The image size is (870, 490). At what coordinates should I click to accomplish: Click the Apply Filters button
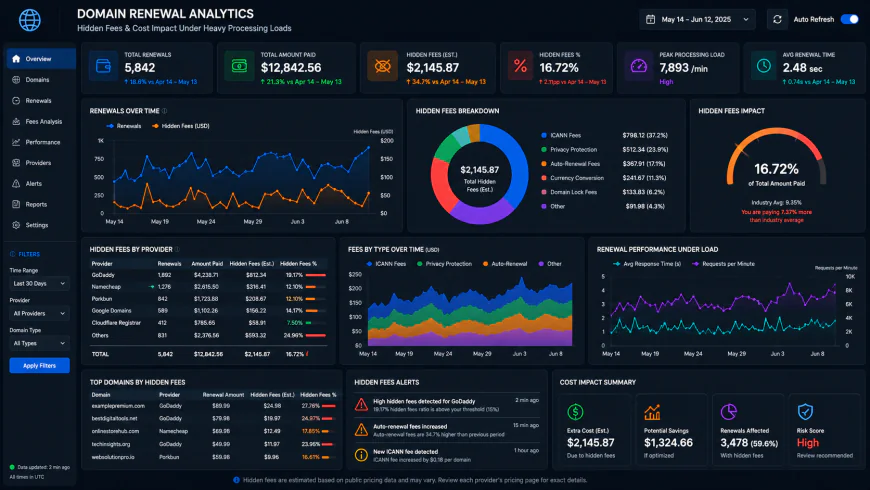point(39,366)
